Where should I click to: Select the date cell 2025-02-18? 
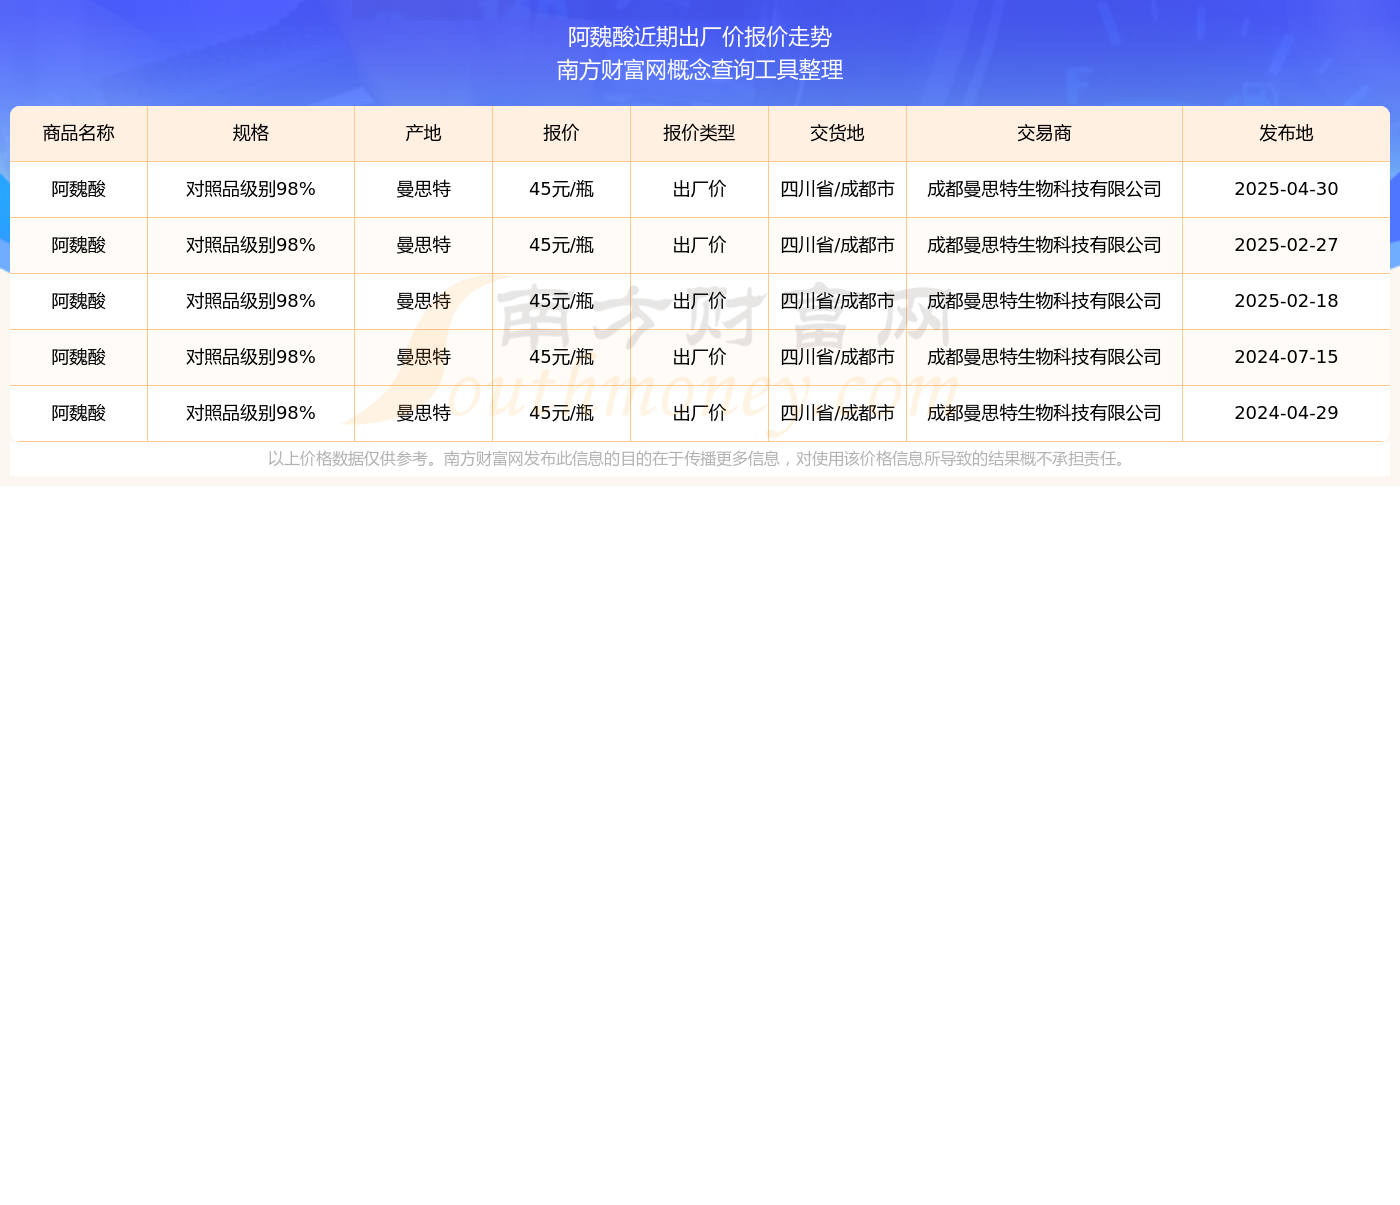tap(1286, 301)
